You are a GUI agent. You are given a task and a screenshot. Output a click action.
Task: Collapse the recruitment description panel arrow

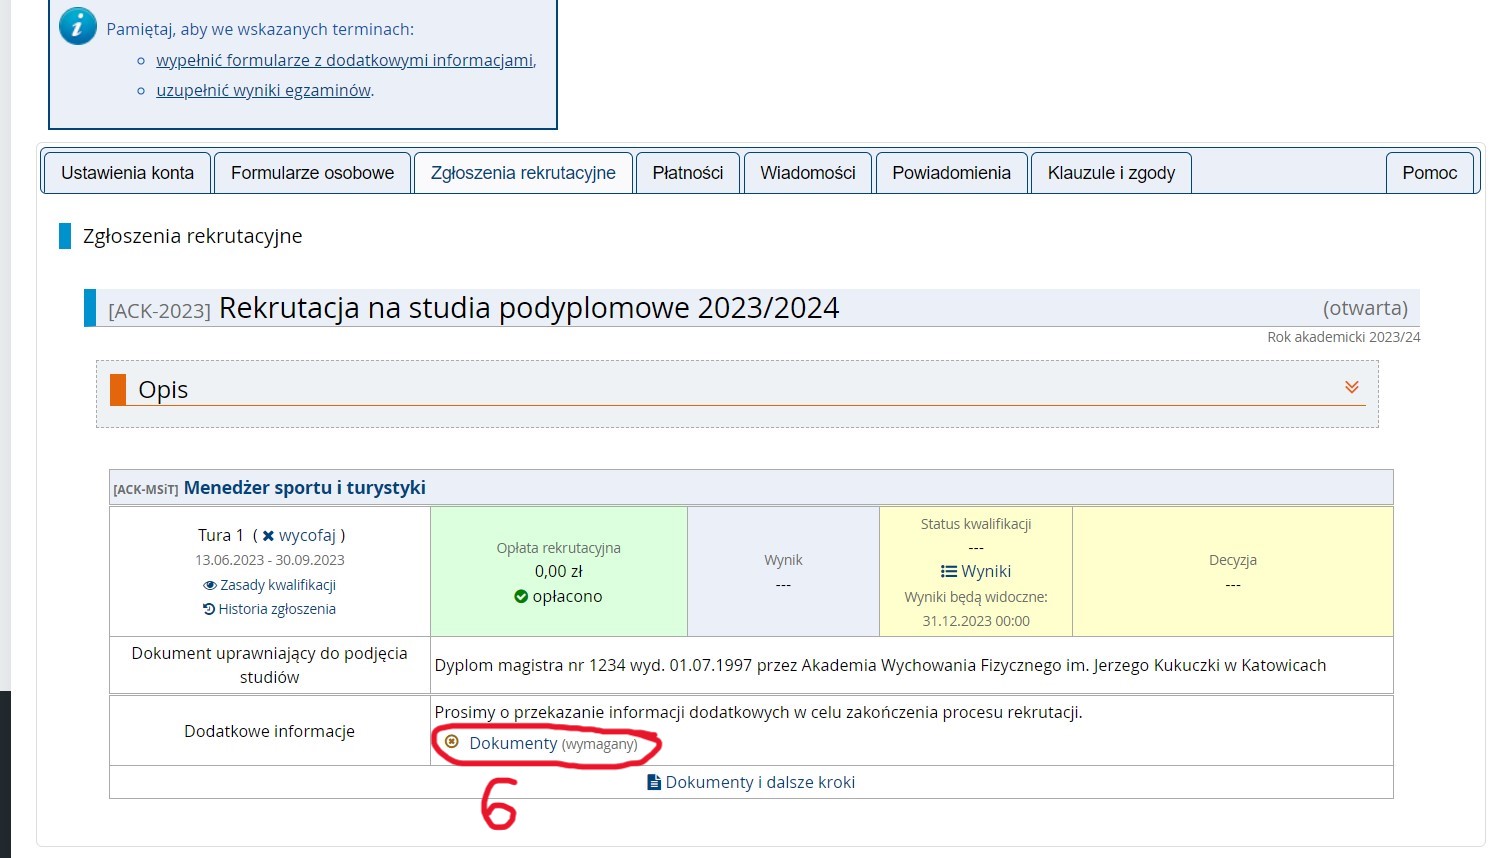click(1353, 386)
